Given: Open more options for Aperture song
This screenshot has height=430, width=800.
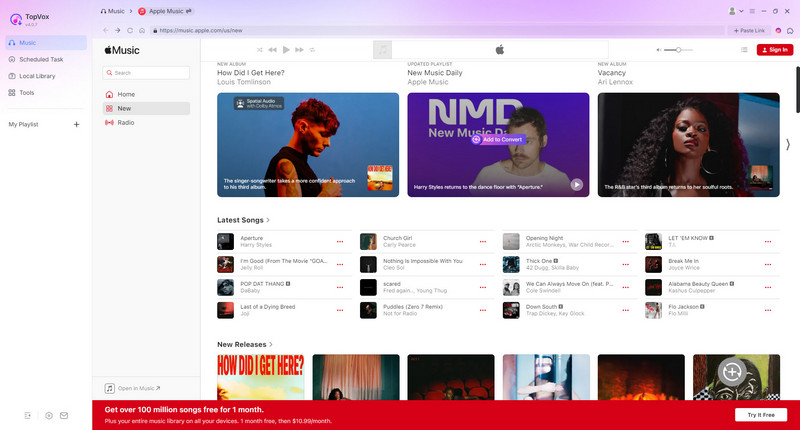Looking at the screenshot, I should (340, 242).
